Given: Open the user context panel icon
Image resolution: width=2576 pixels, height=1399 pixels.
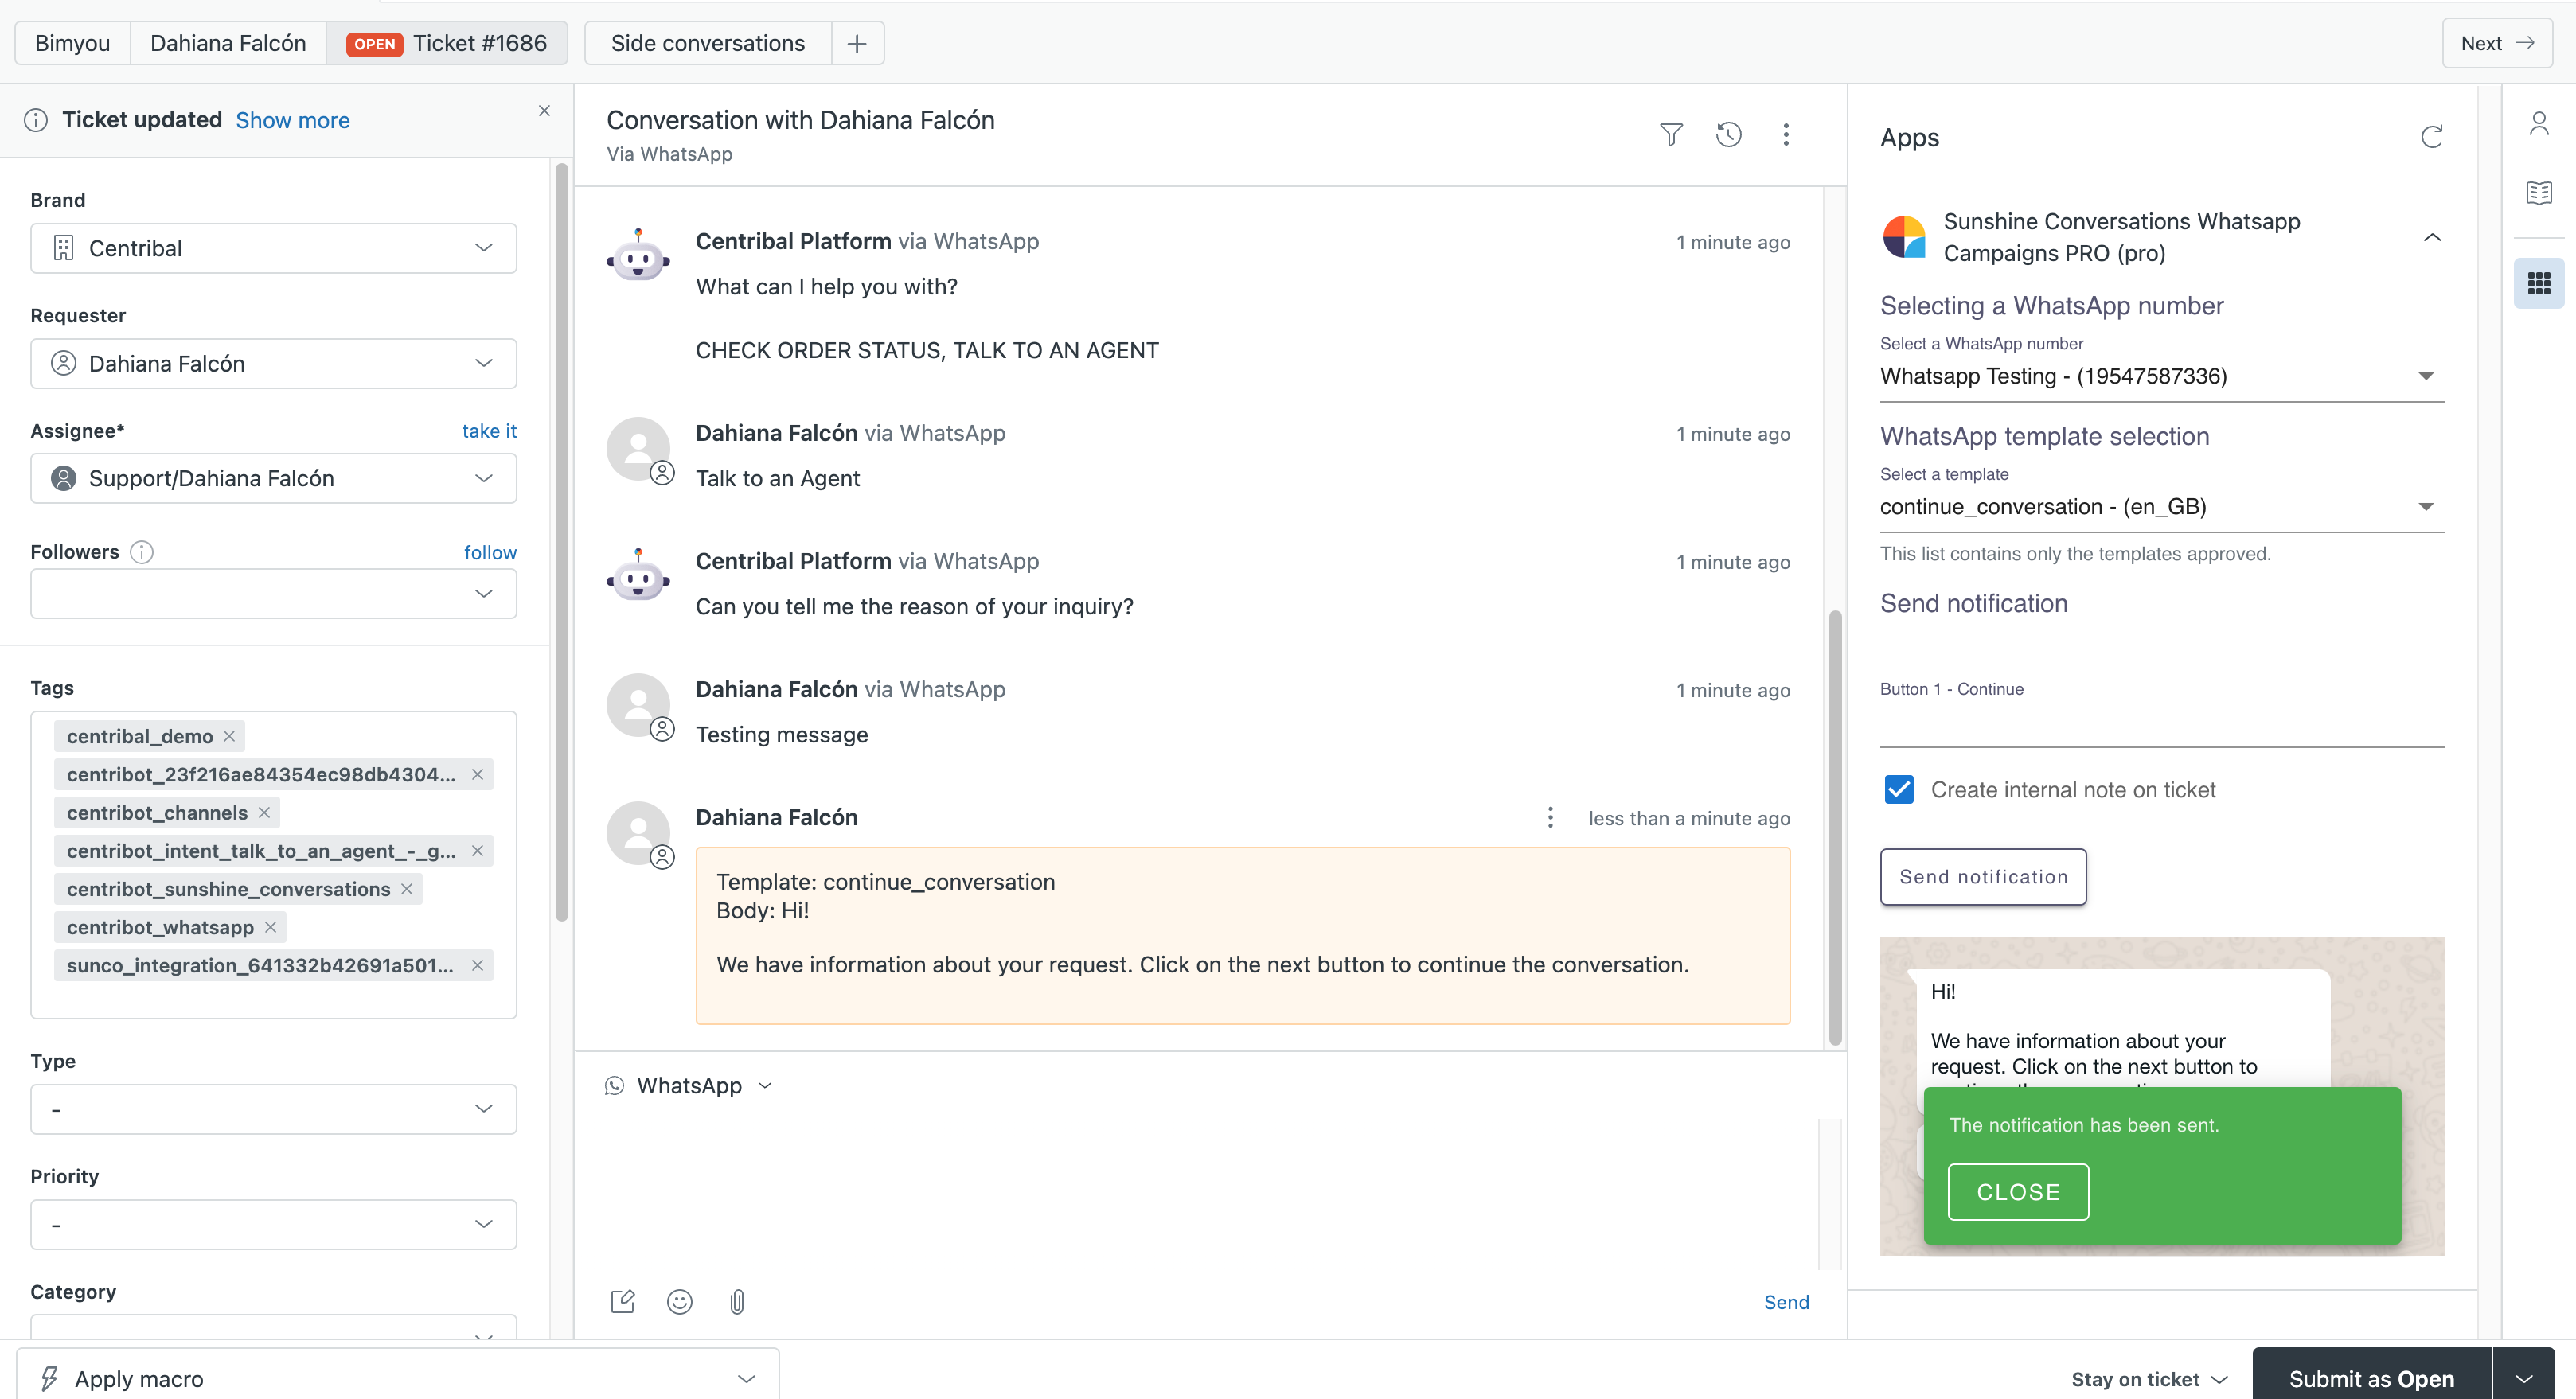Looking at the screenshot, I should point(2539,123).
